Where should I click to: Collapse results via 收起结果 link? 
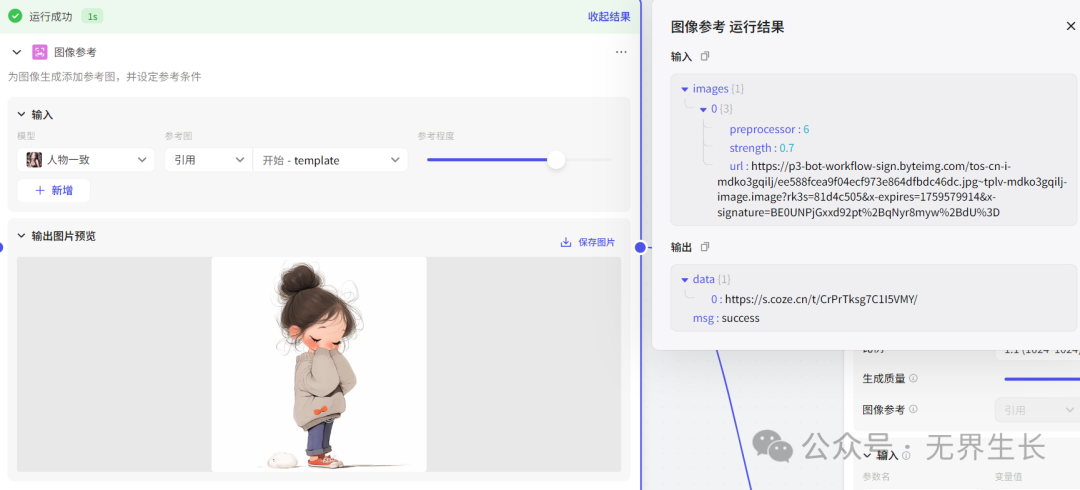tap(609, 17)
